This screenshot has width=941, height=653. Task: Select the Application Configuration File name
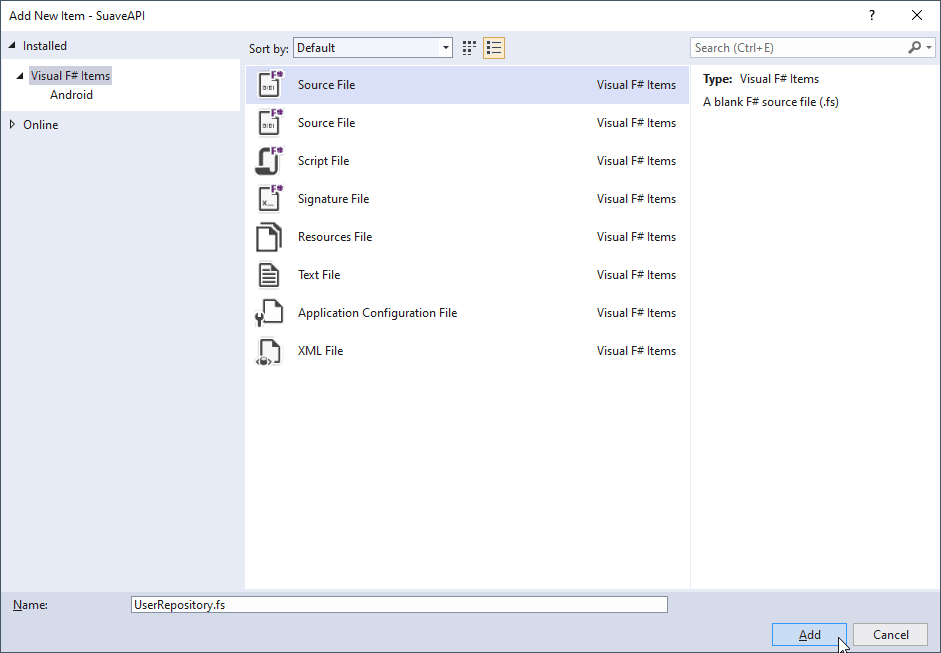(377, 313)
